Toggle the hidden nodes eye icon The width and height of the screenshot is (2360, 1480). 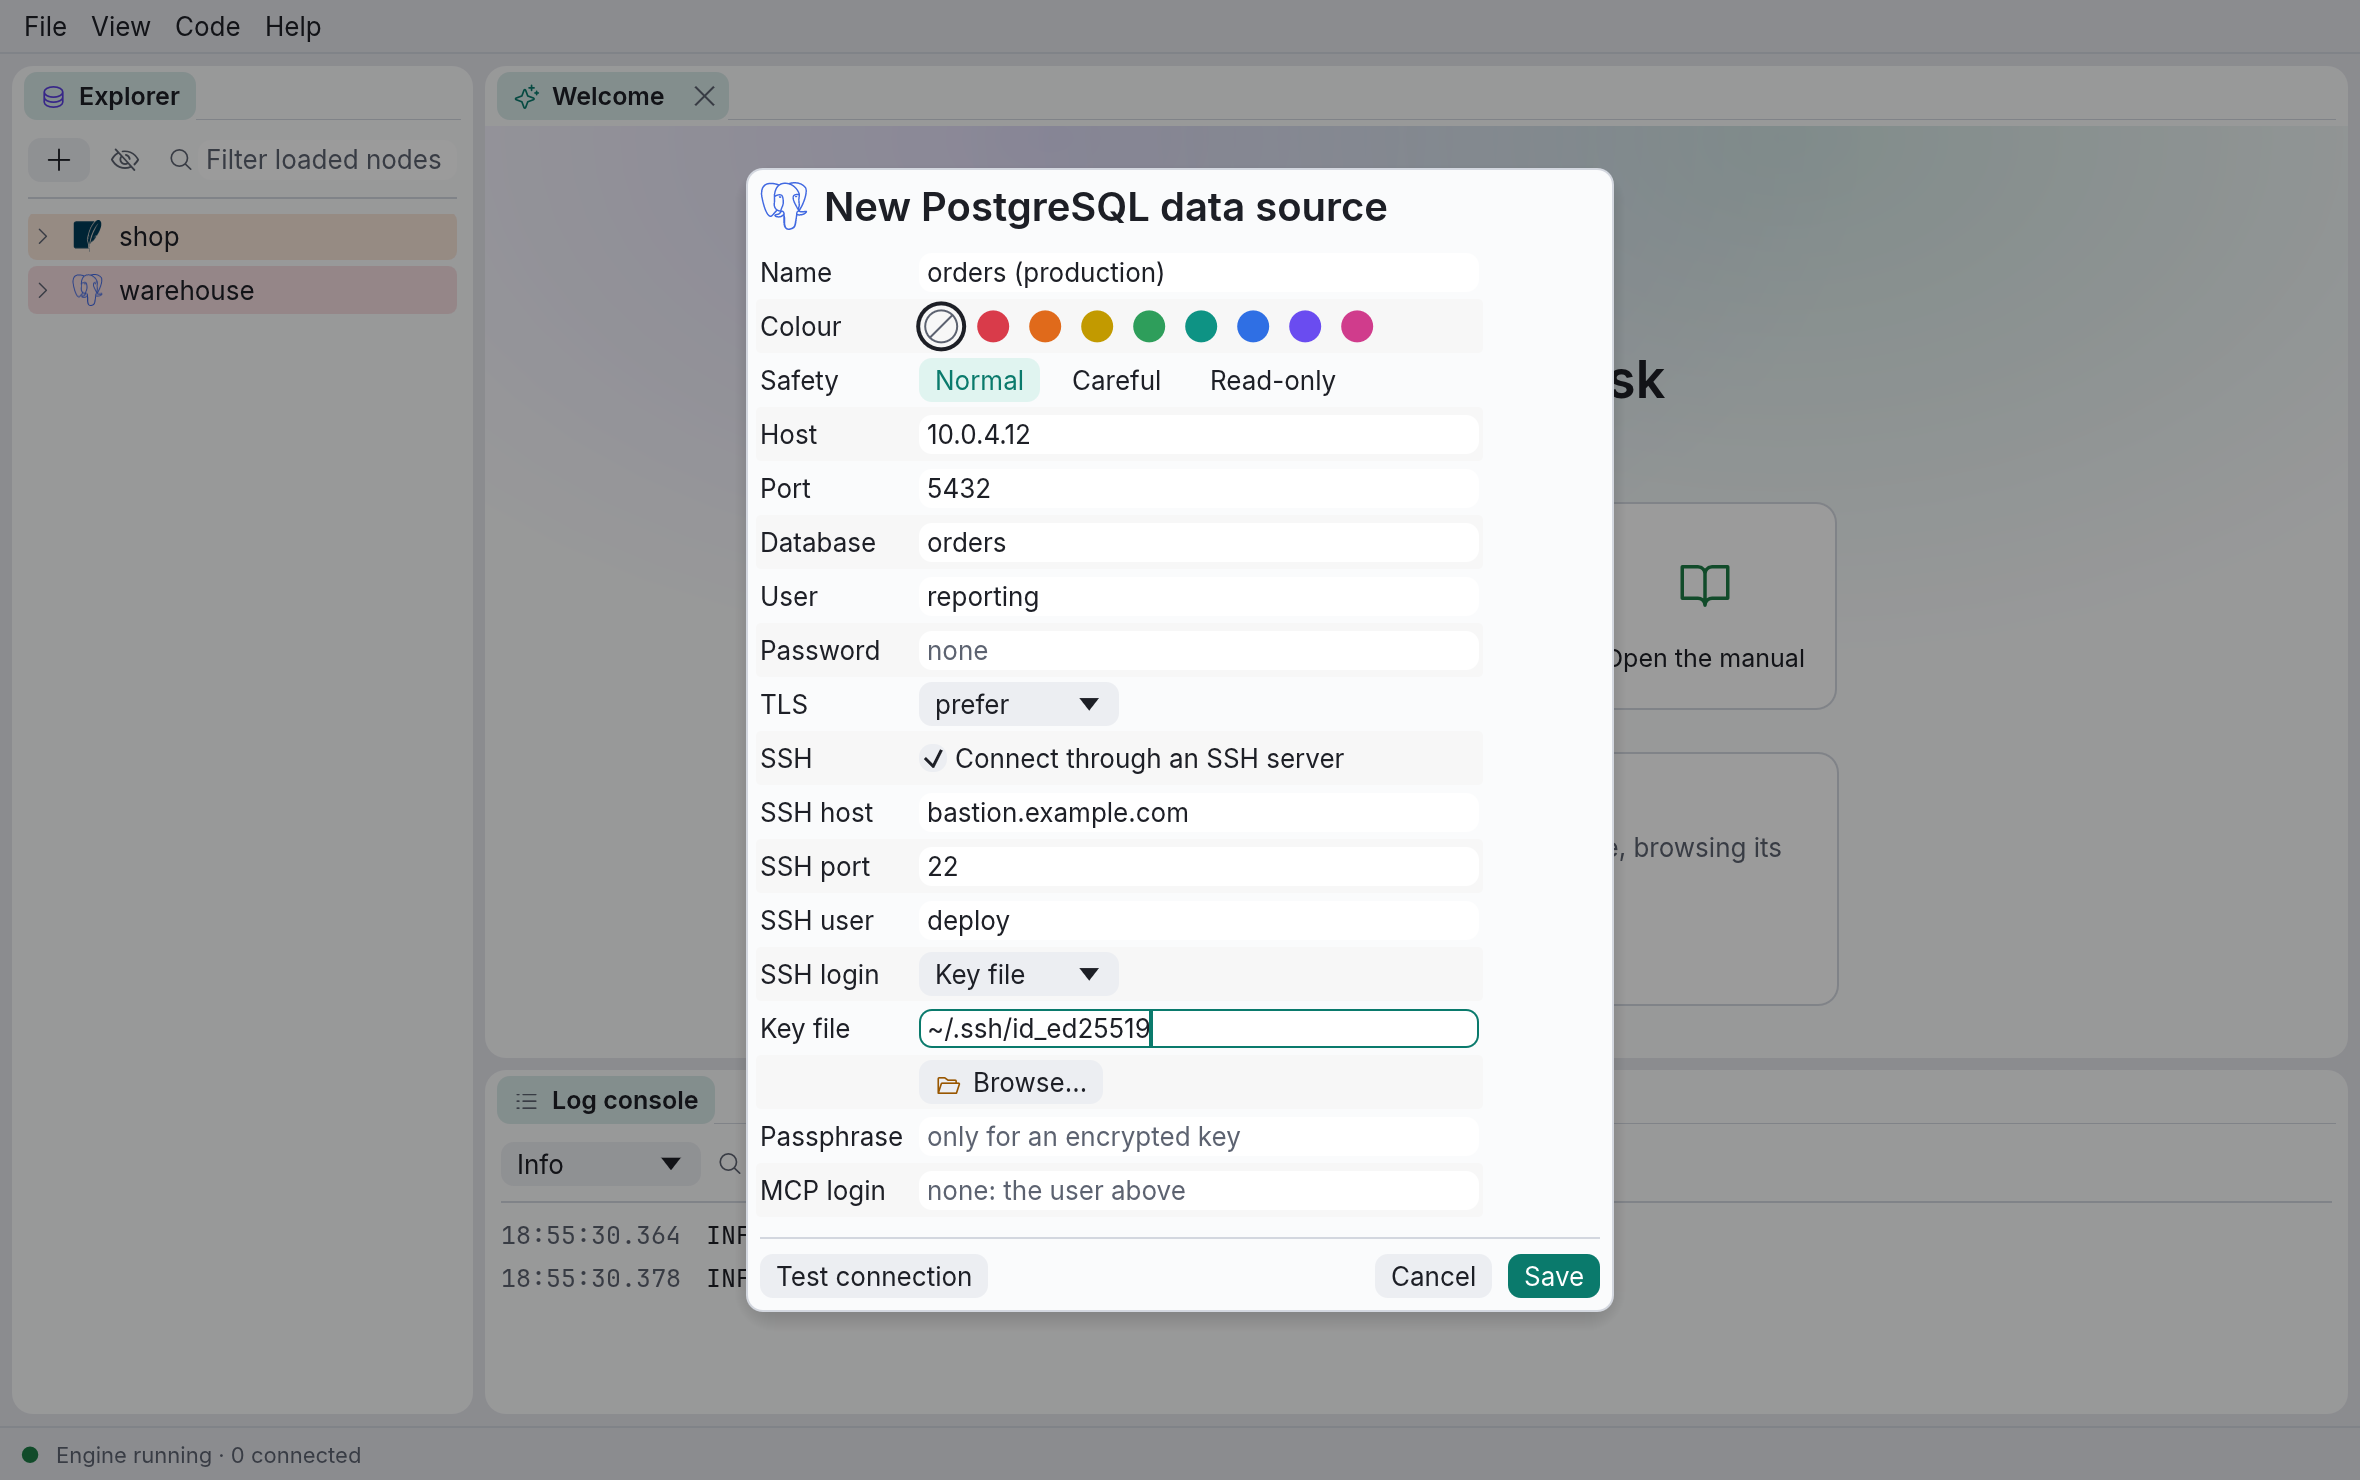click(x=125, y=160)
